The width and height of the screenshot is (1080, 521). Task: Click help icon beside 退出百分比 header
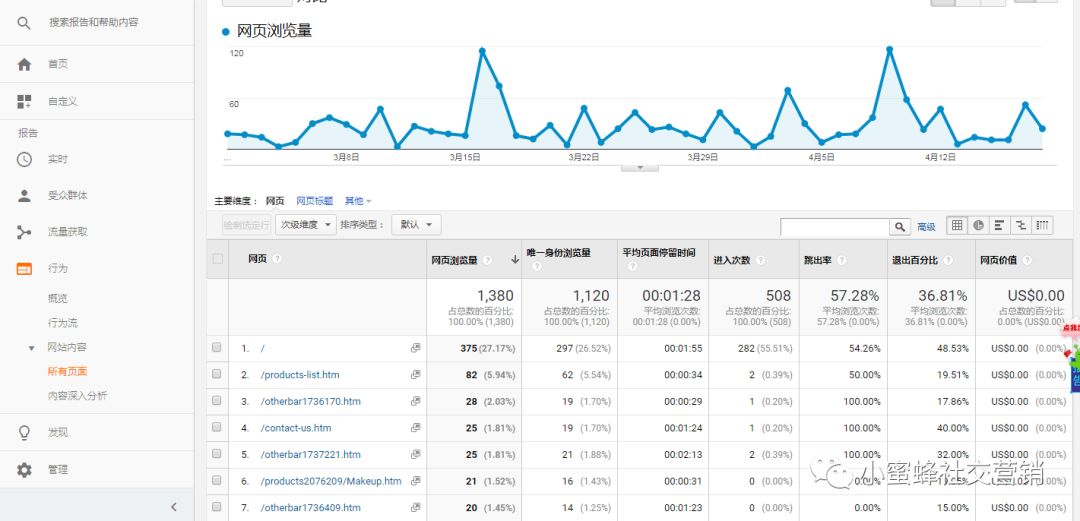point(948,260)
